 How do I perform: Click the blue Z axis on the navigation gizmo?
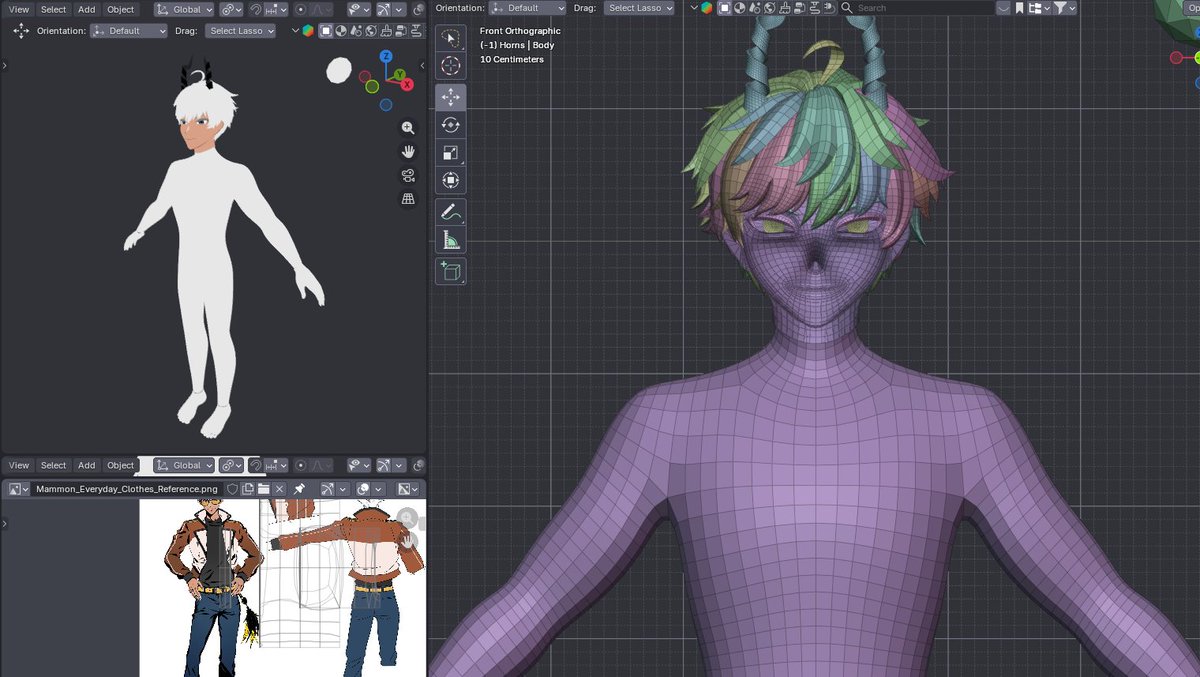386,57
